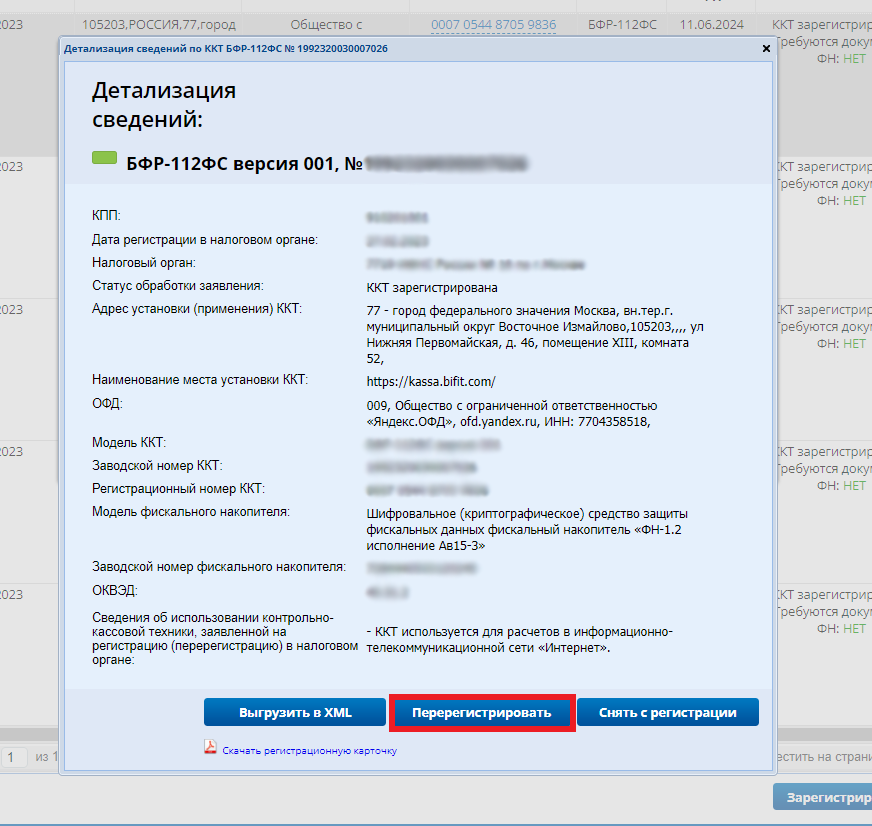Screen dimensions: 872x826
Task: Click background cell 105203,РОССИЯ,77,город
Action: tap(159, 25)
